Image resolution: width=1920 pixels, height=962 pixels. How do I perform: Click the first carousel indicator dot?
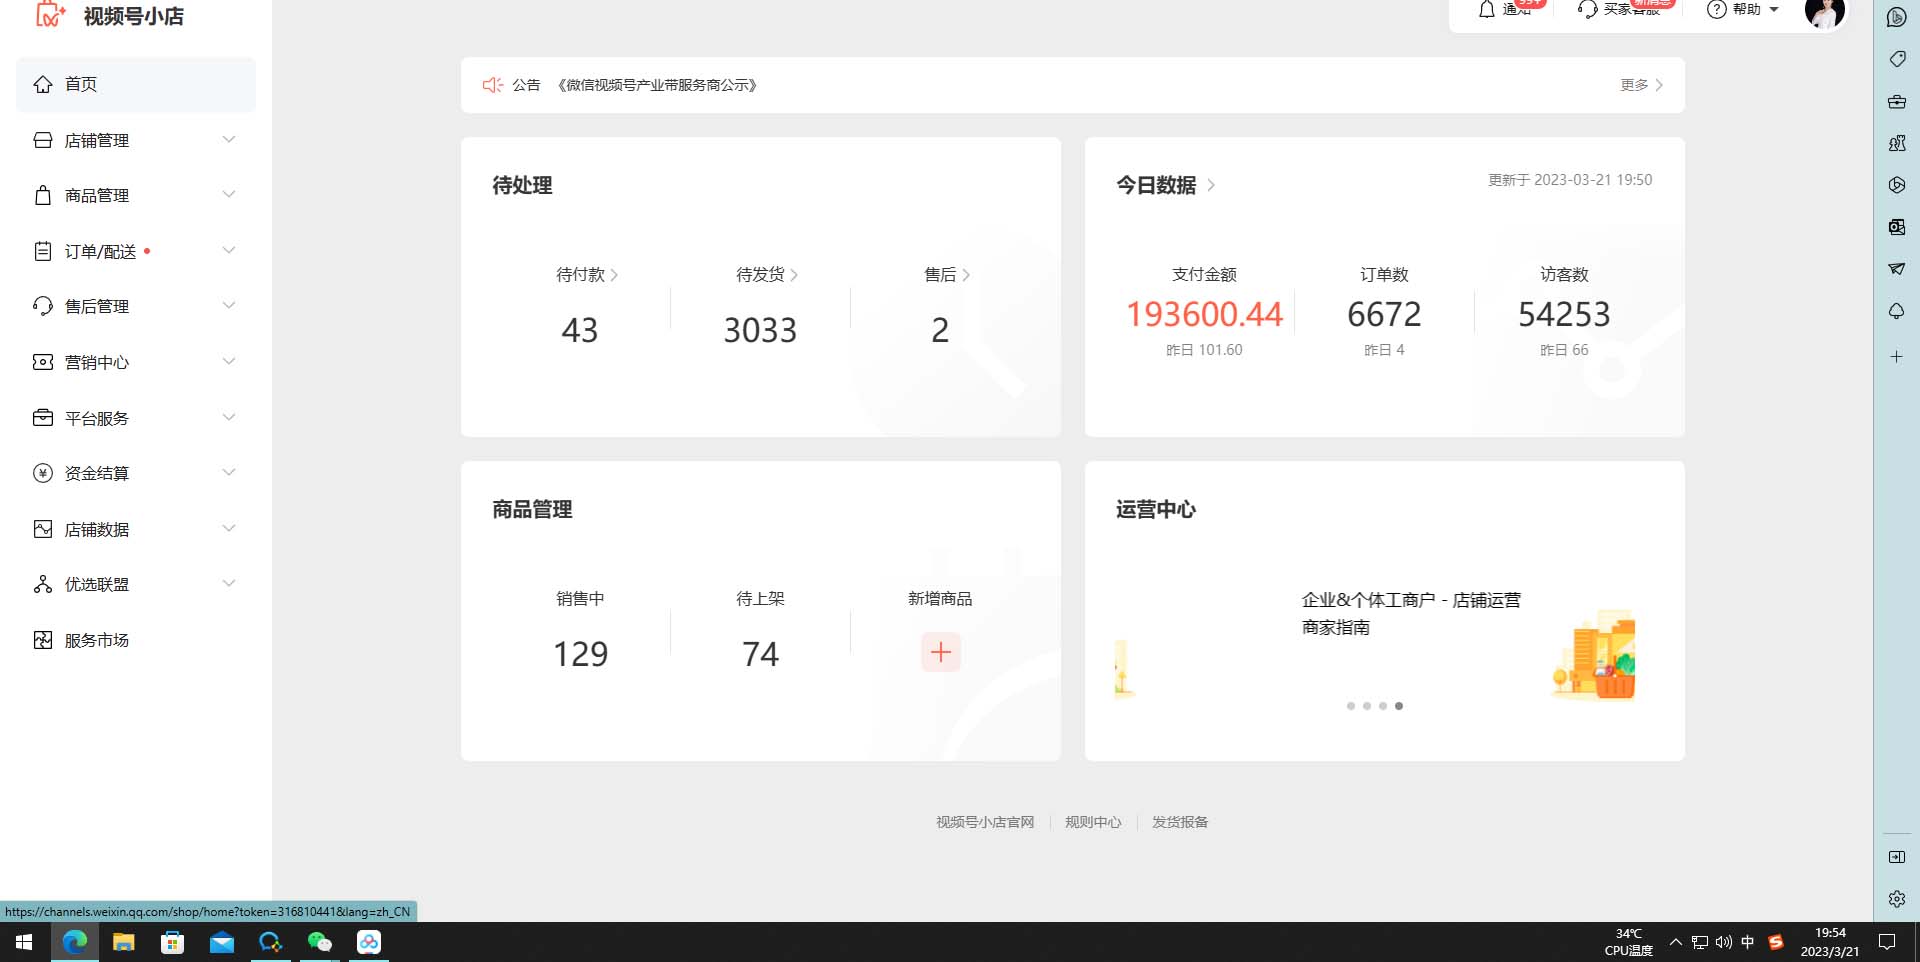tap(1351, 706)
